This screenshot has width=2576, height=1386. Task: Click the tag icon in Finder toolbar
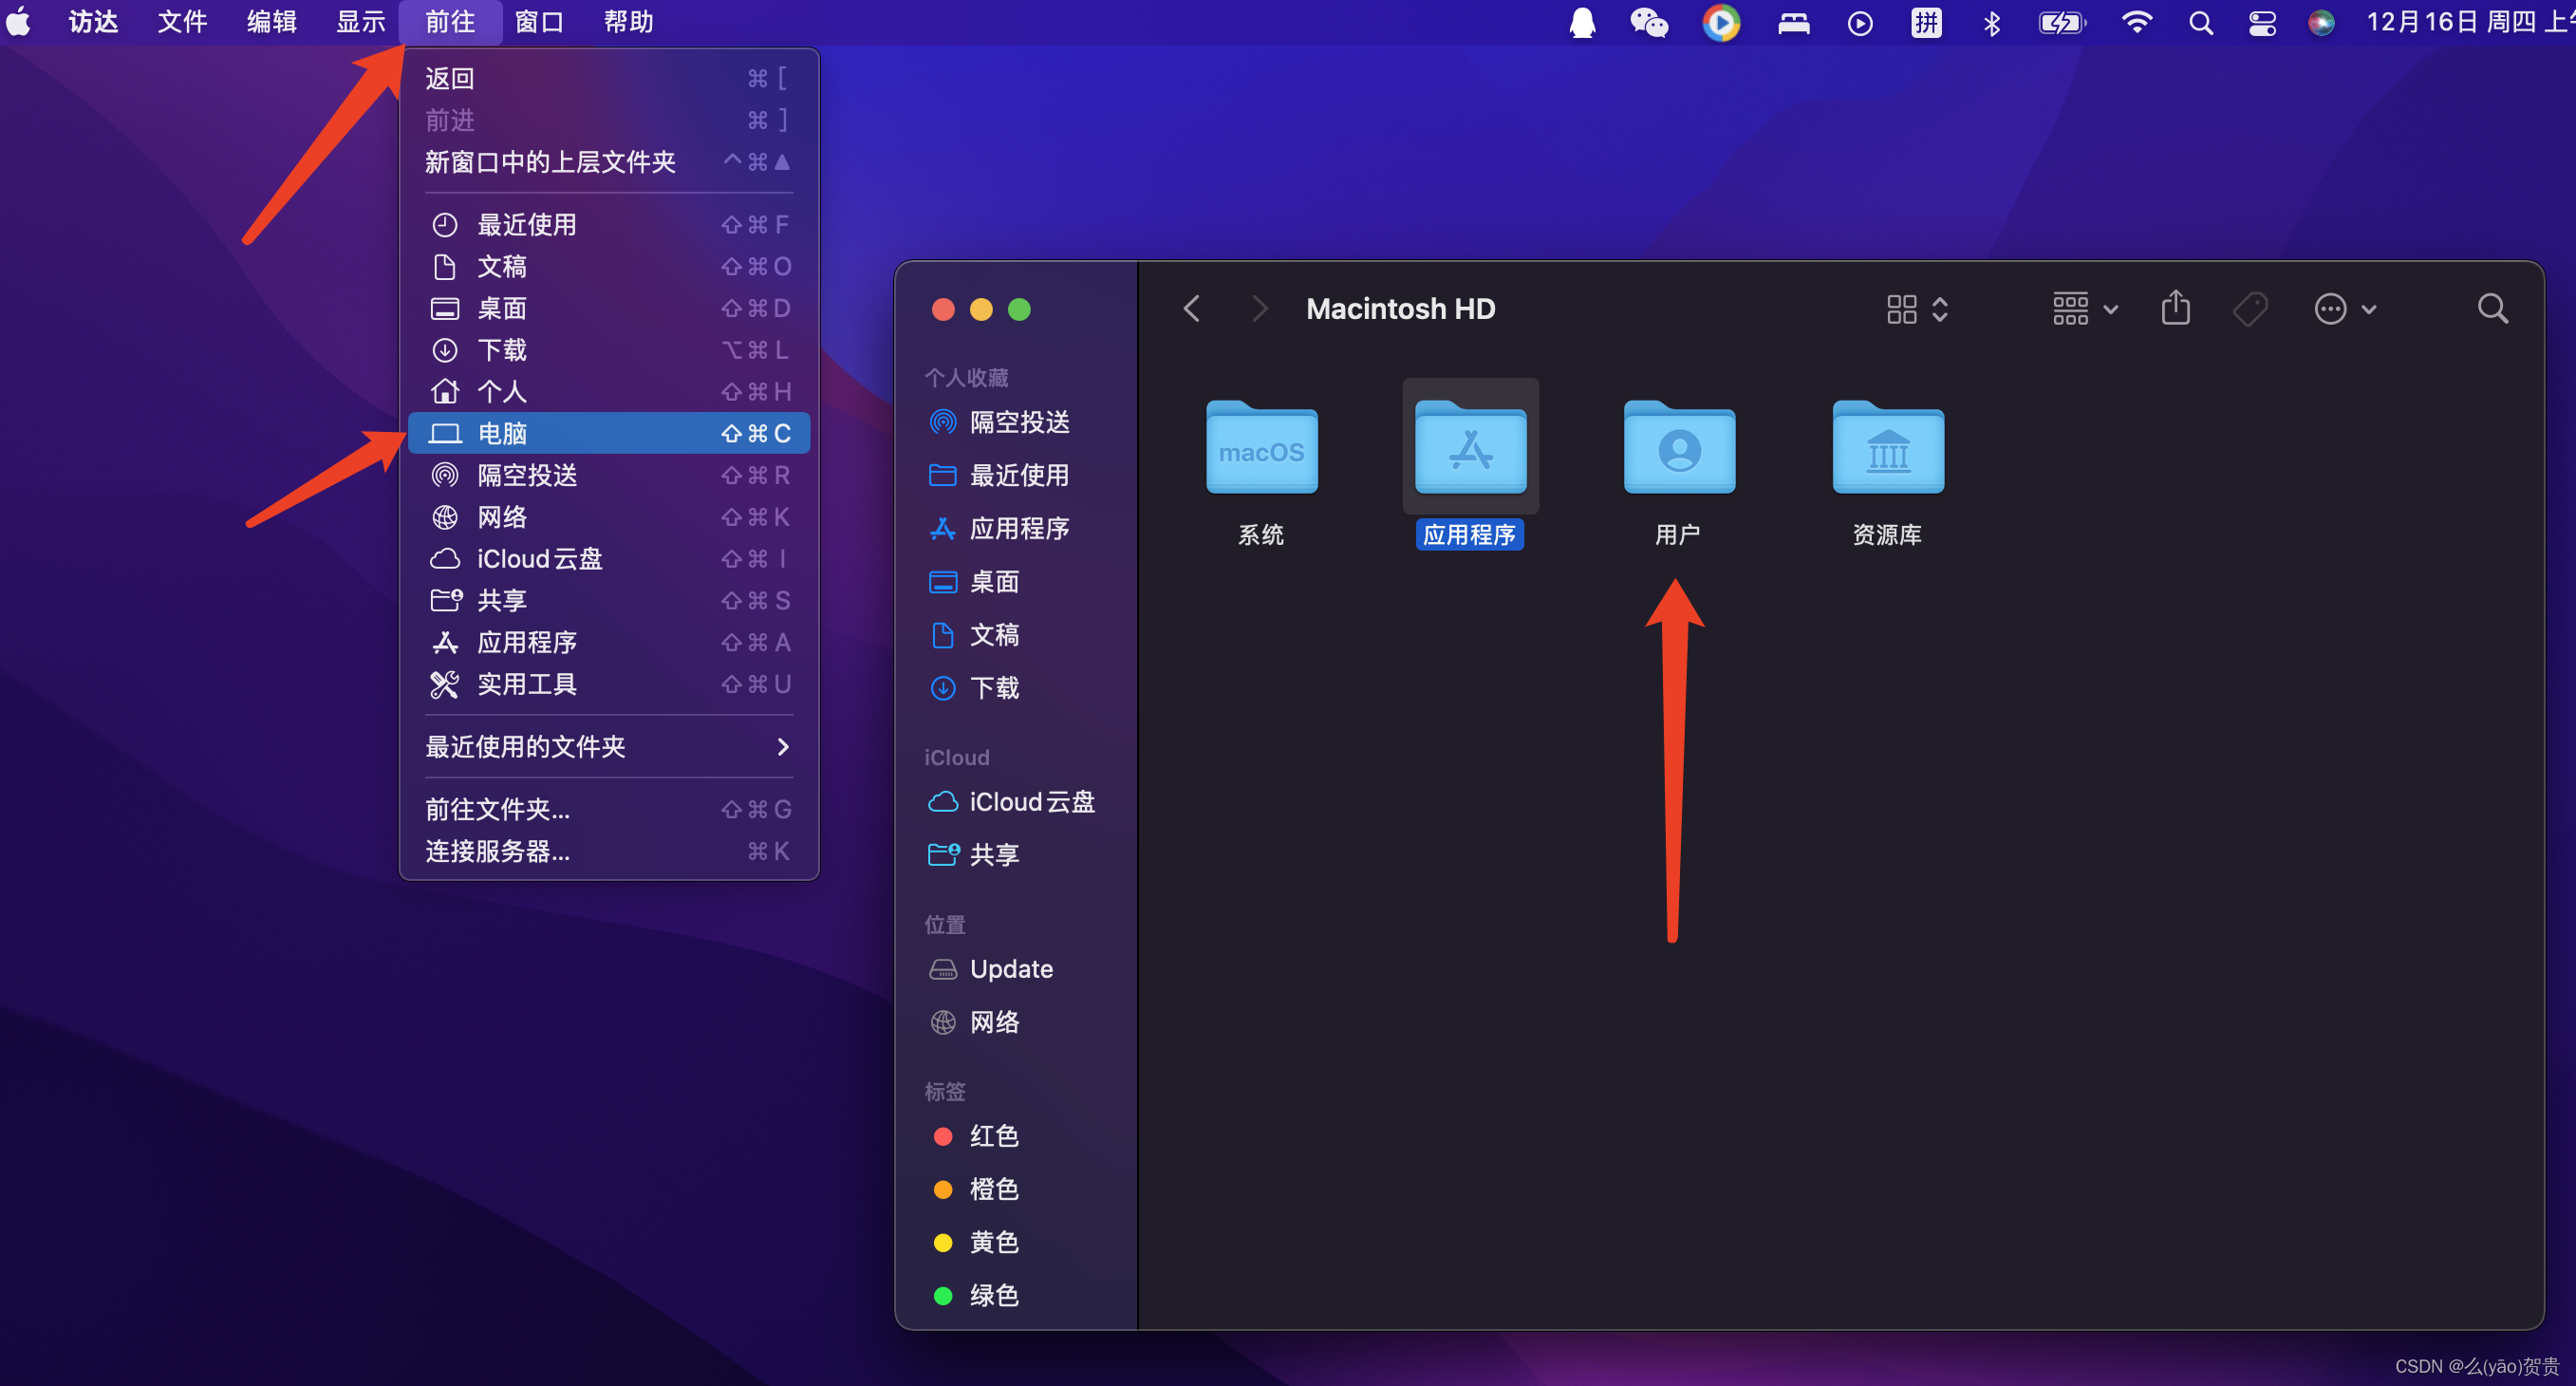coord(2250,309)
